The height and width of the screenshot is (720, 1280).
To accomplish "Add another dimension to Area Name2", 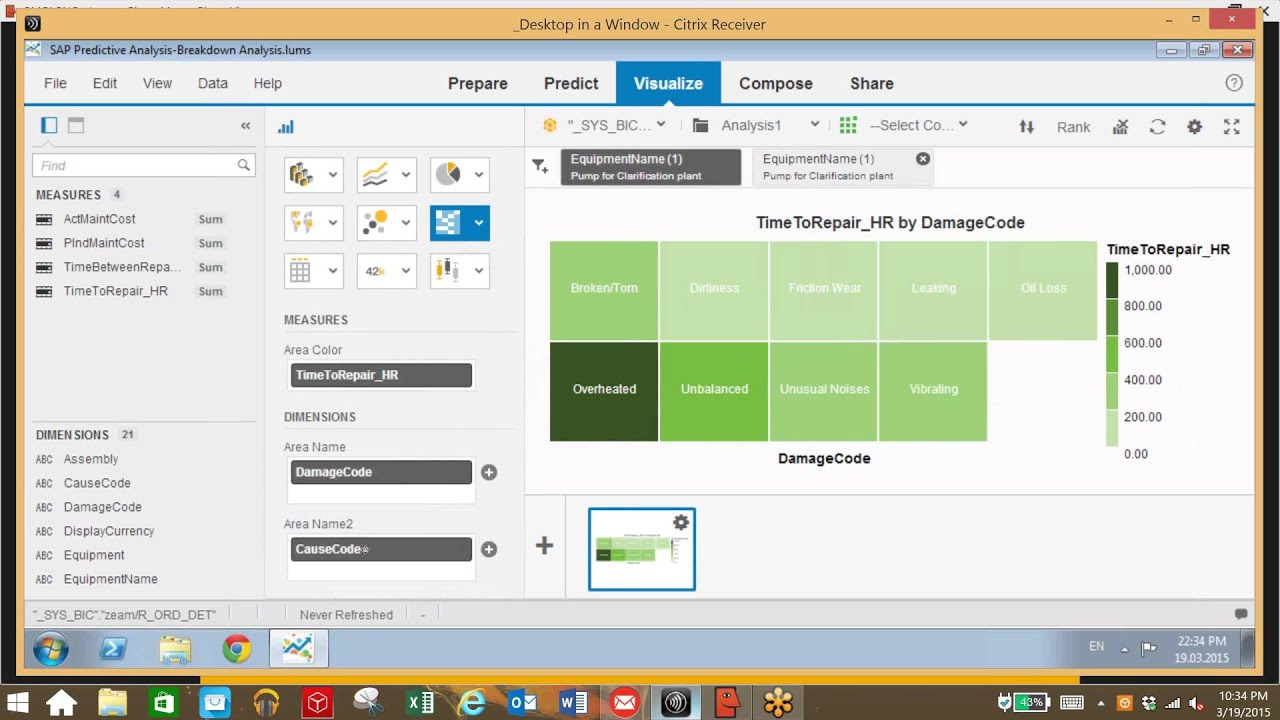I will point(489,549).
